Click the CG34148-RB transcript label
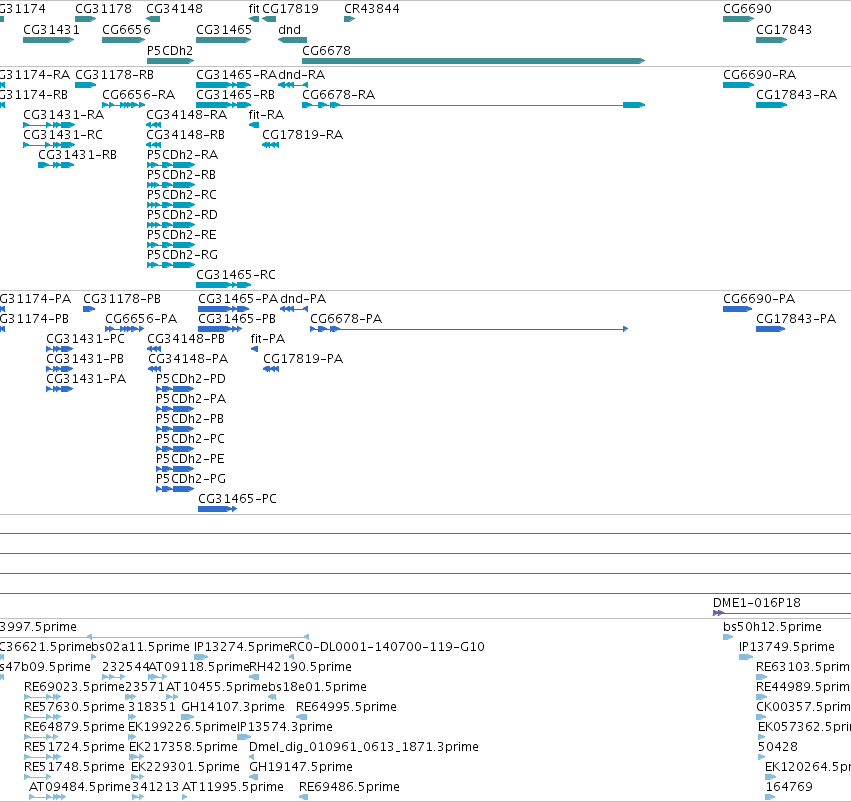 [185, 135]
